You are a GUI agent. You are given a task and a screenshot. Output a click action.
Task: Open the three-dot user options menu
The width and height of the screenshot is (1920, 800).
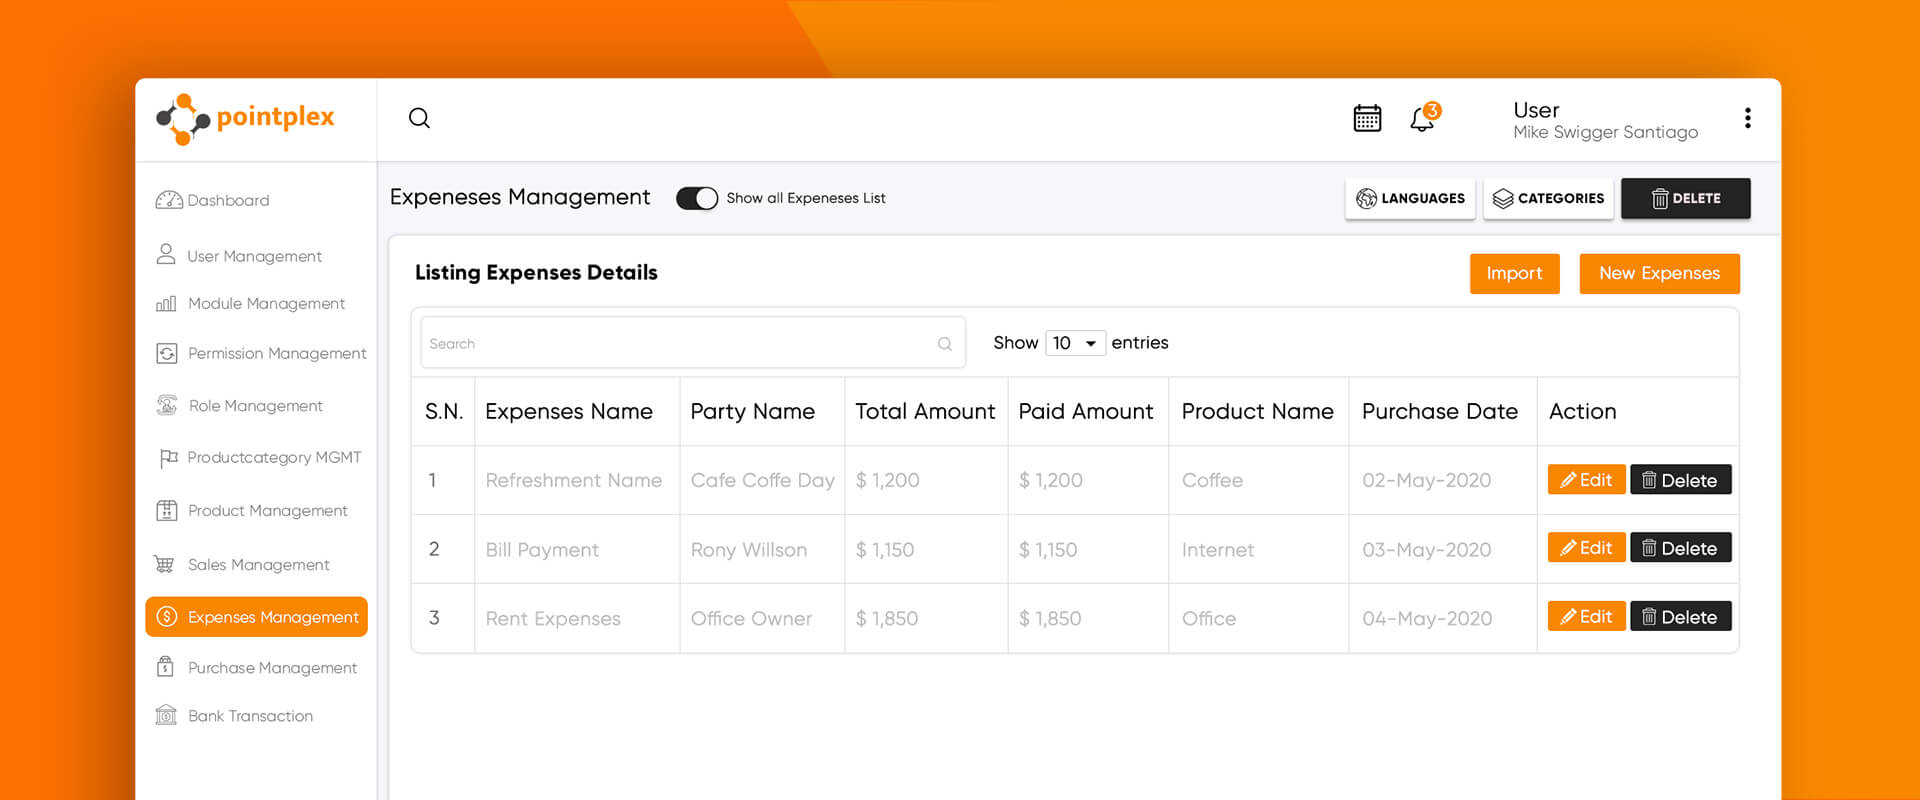[1747, 118]
